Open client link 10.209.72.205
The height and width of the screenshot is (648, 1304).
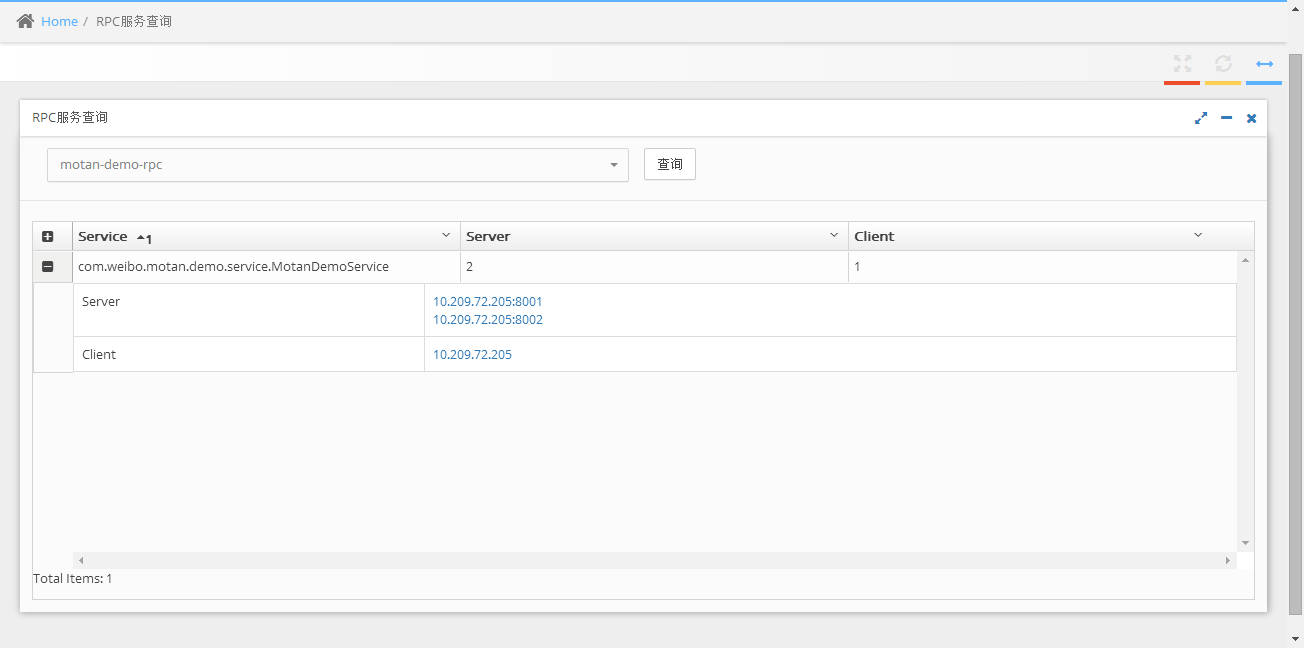[472, 354]
